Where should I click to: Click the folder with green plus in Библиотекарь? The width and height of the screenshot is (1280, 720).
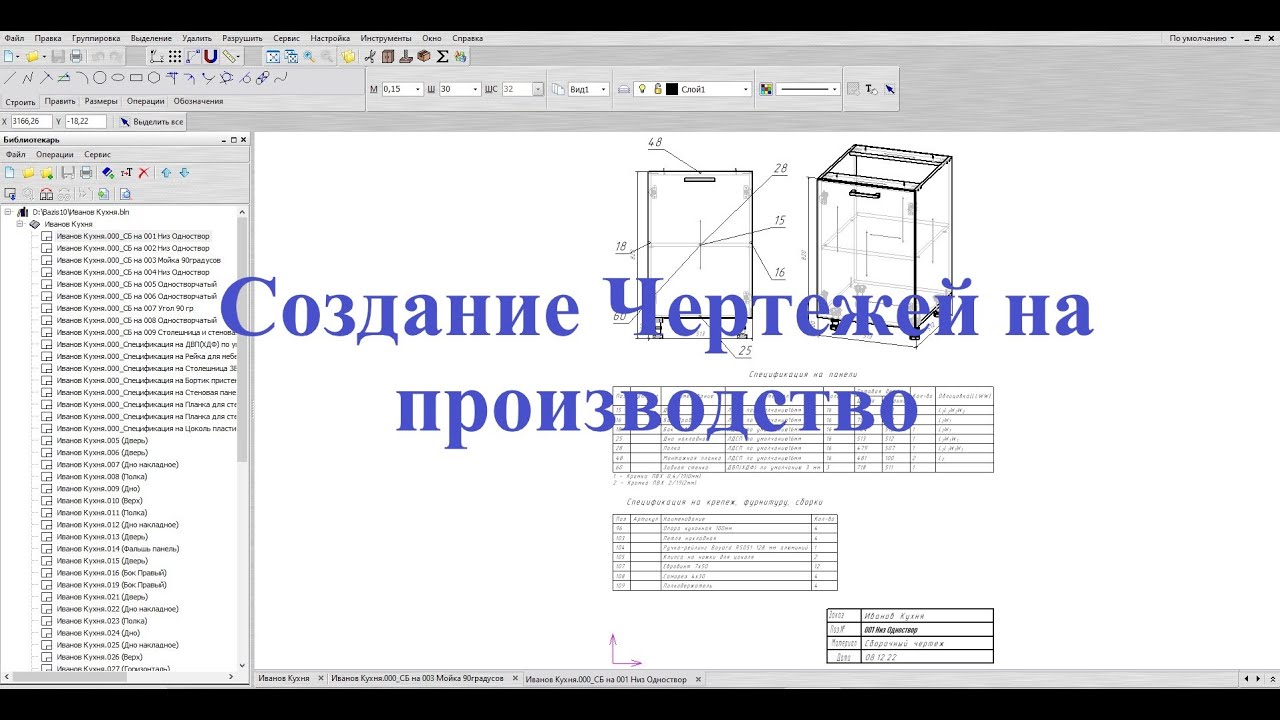coord(46,173)
